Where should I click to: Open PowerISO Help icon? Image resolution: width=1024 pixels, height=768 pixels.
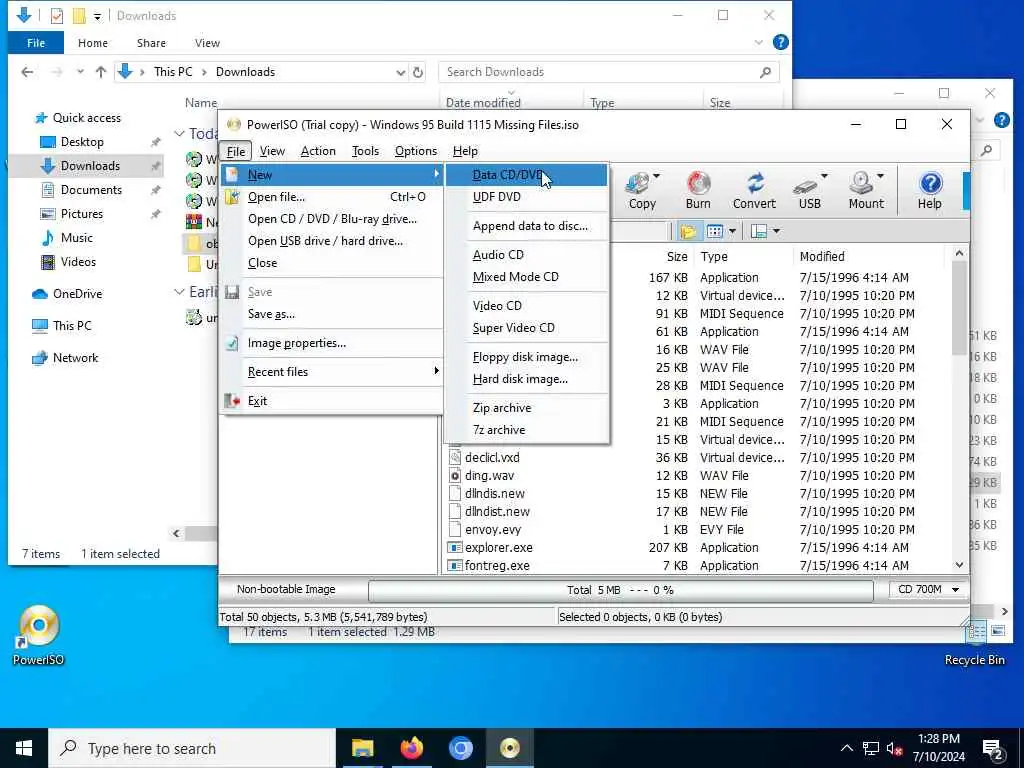[929, 191]
